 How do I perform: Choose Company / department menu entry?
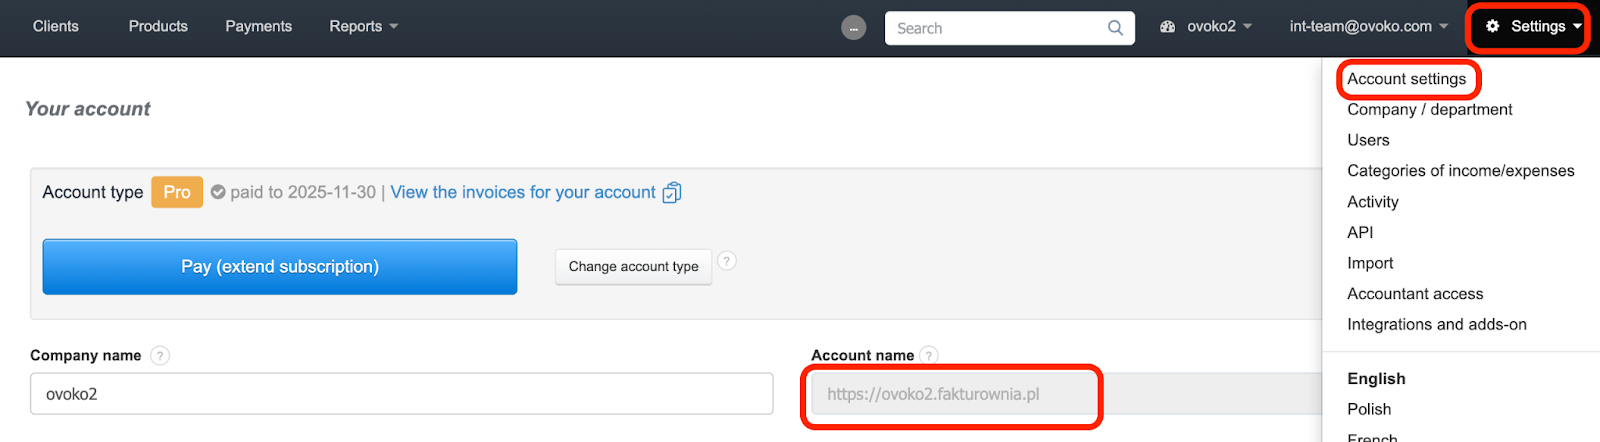pos(1429,110)
